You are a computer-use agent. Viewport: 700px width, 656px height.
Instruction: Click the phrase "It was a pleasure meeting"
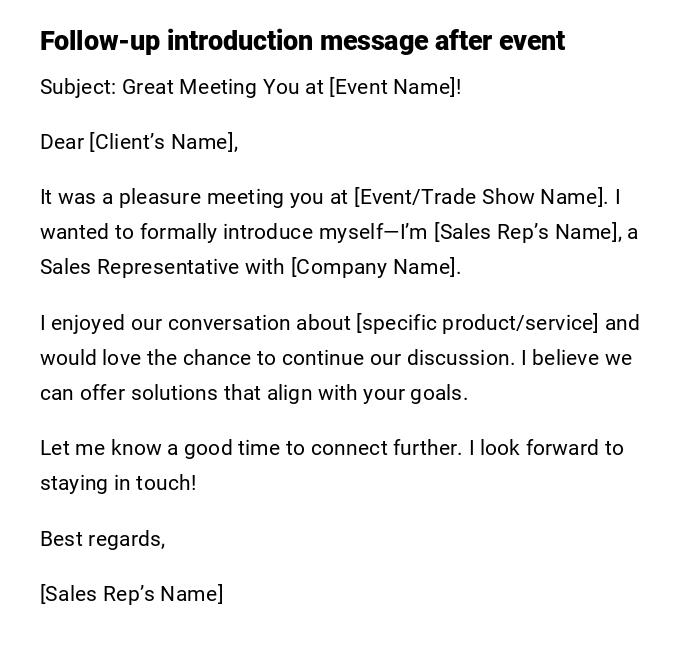[152, 197]
